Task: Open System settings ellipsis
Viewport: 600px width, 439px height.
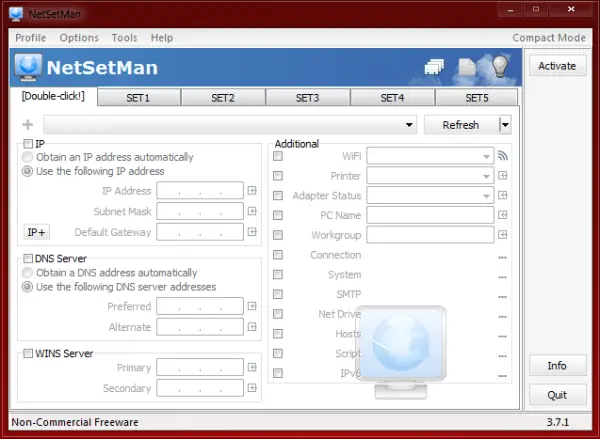Action: [x=503, y=277]
